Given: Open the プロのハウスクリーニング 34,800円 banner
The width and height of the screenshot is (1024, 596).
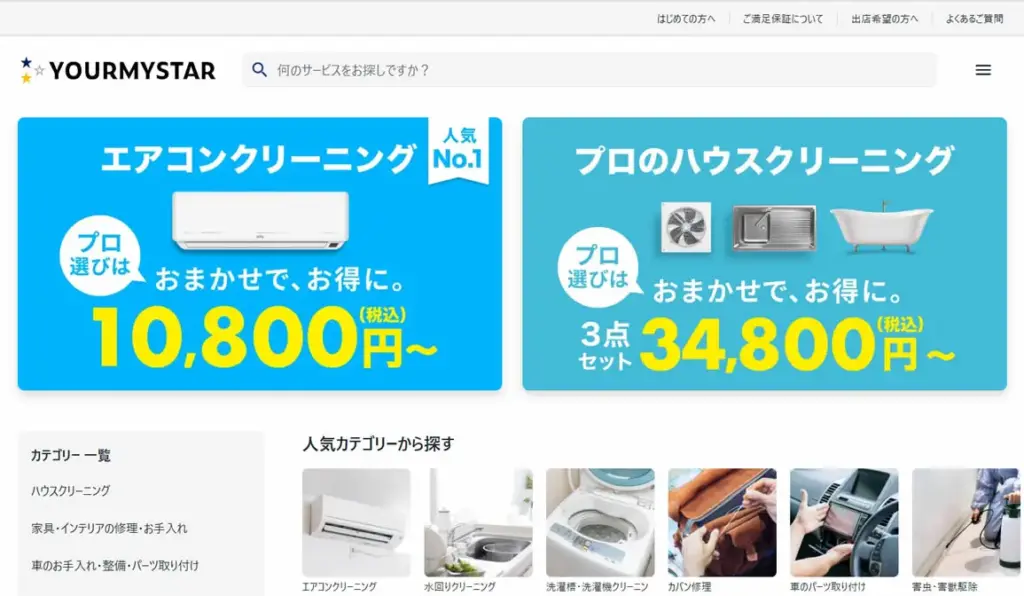Looking at the screenshot, I should (764, 254).
